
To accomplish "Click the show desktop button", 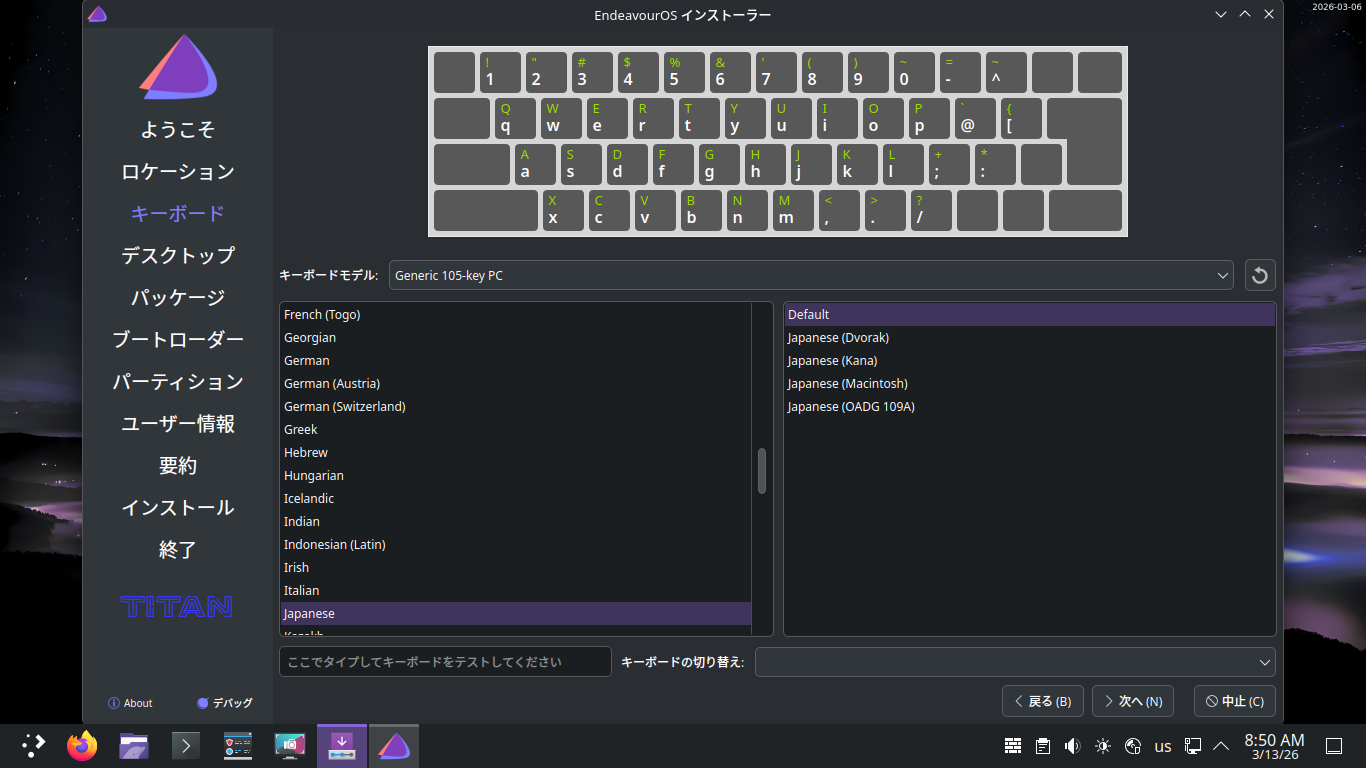I will pos(1333,746).
